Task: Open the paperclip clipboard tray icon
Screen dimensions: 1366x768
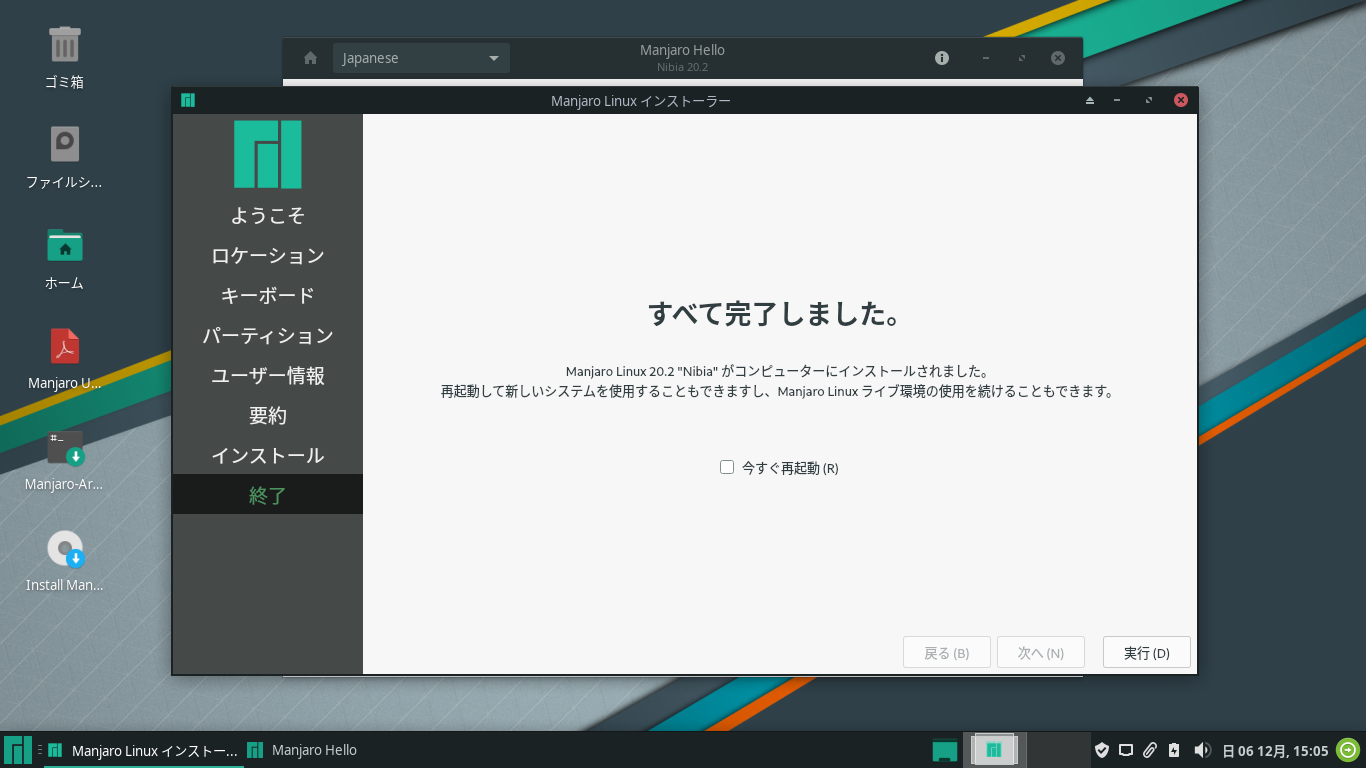Action: [x=1150, y=750]
